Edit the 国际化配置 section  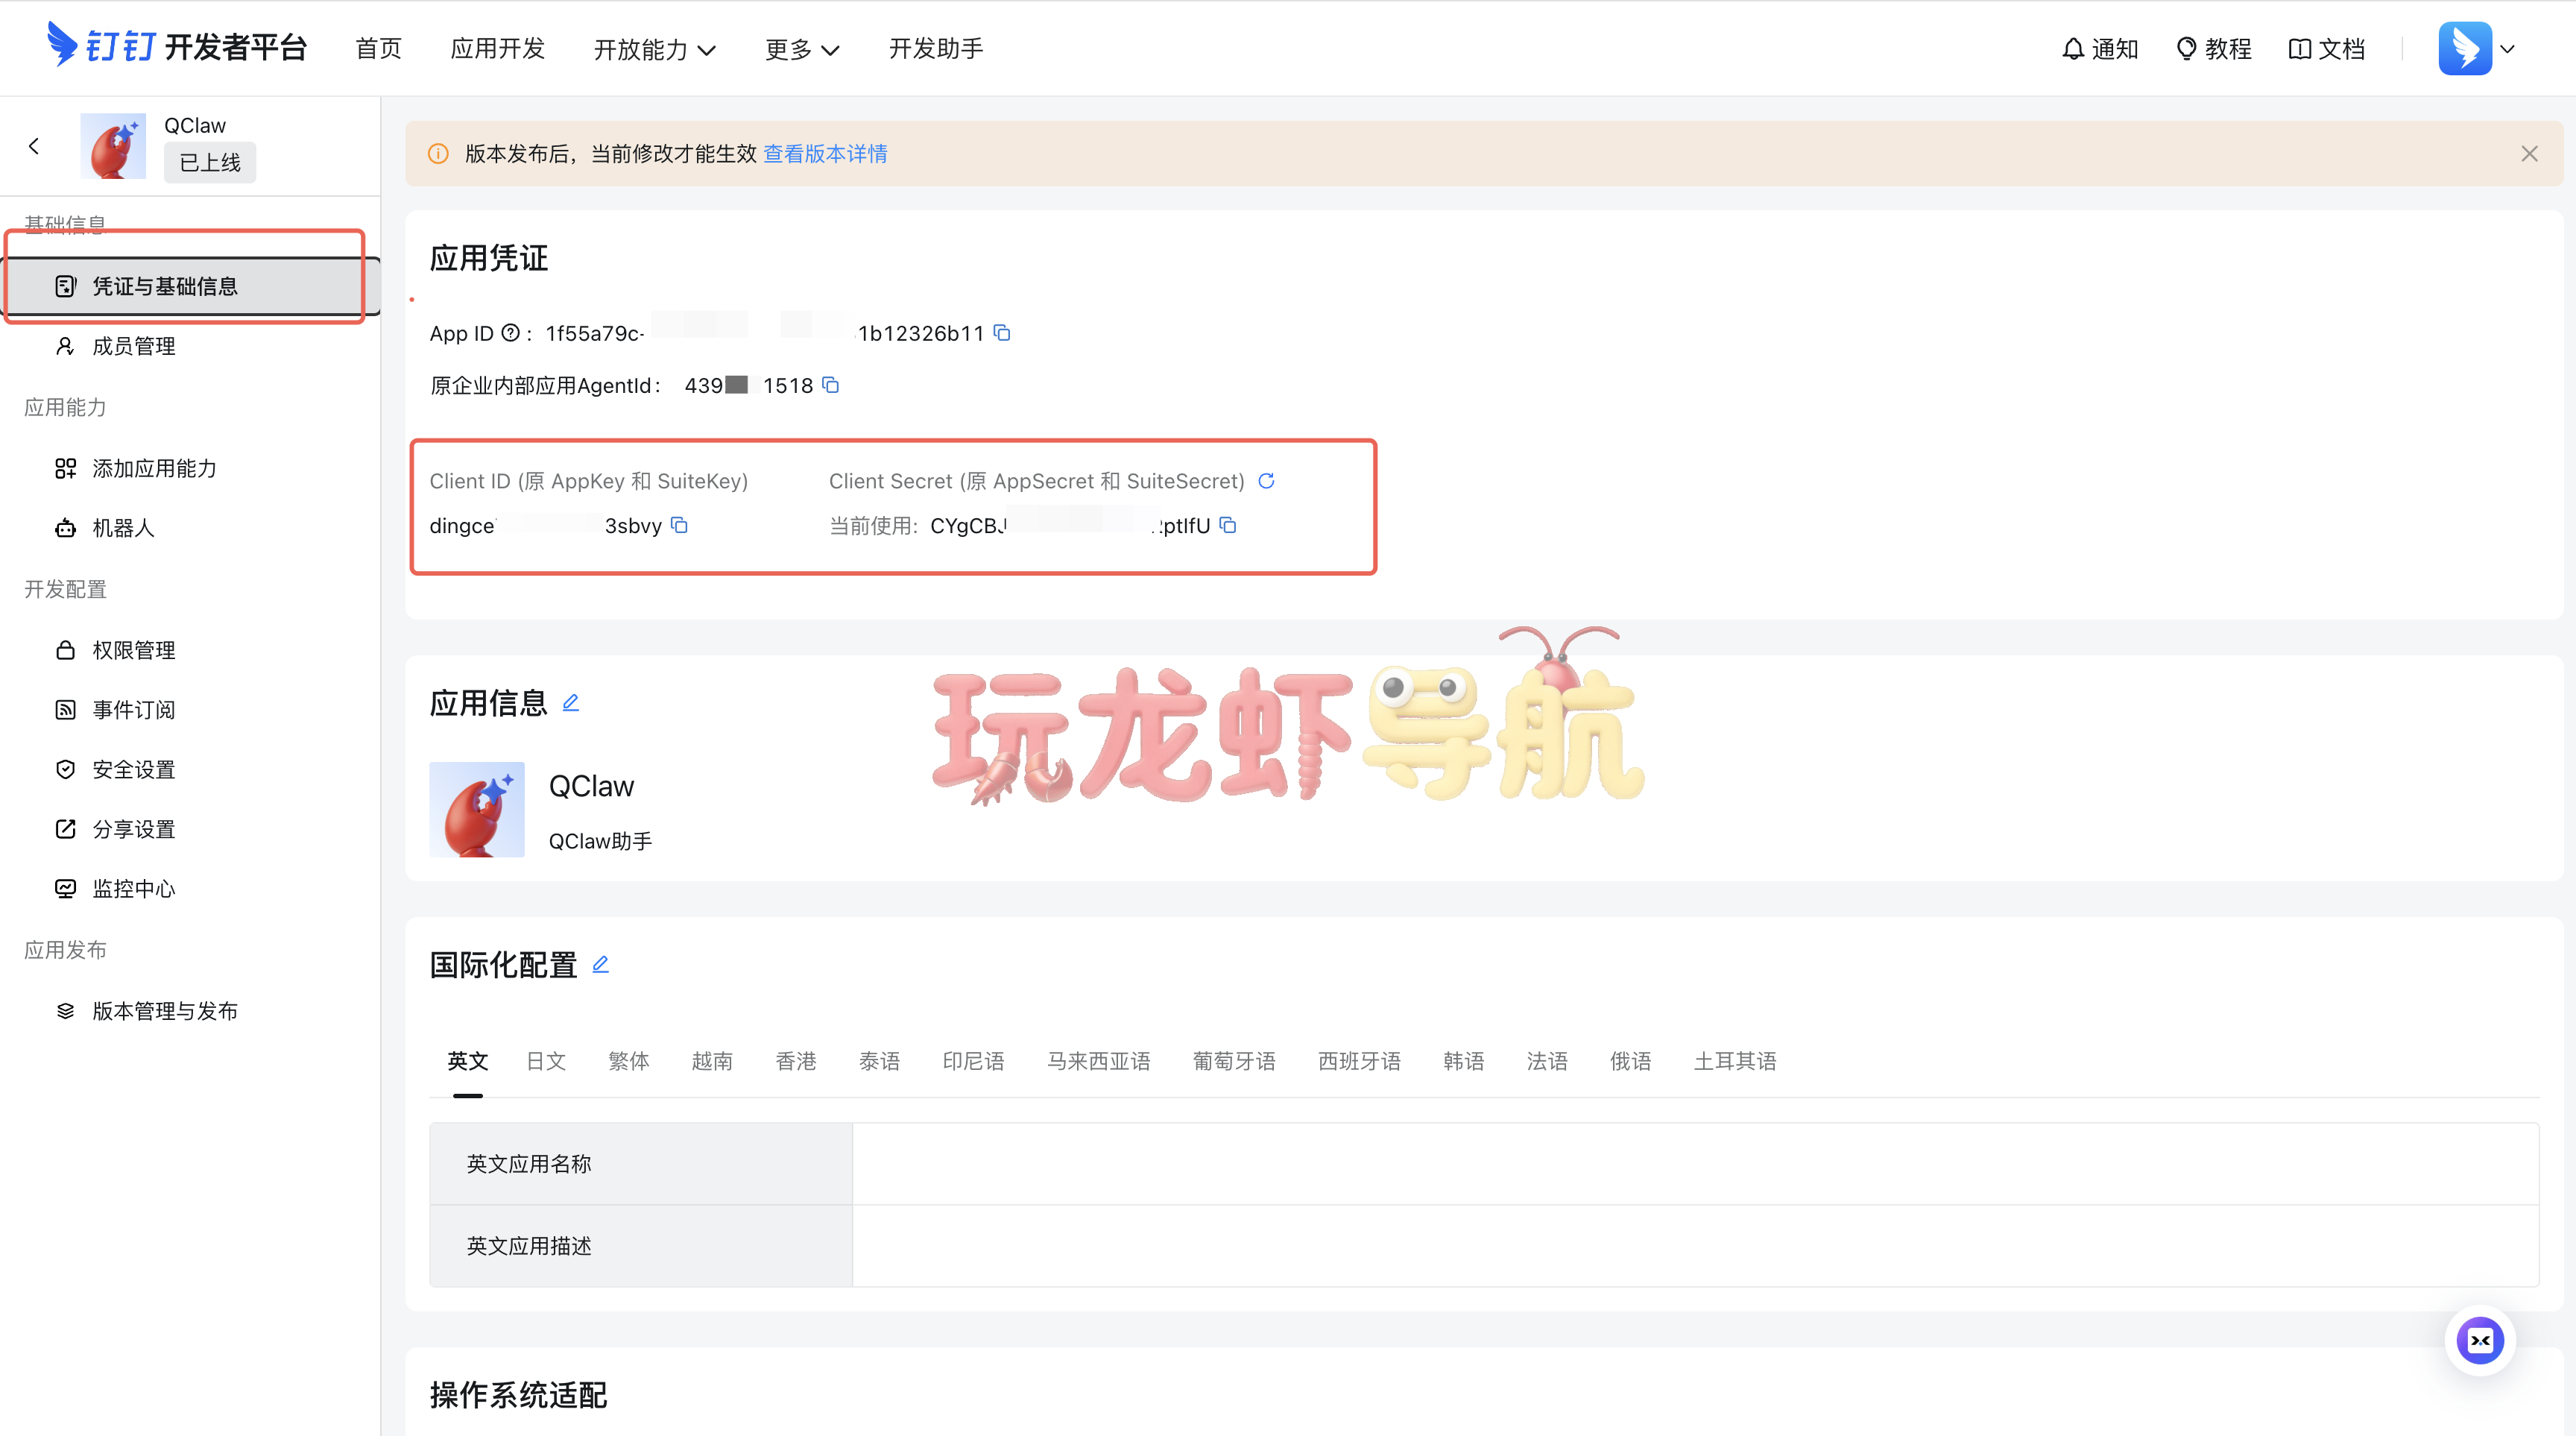pos(601,965)
